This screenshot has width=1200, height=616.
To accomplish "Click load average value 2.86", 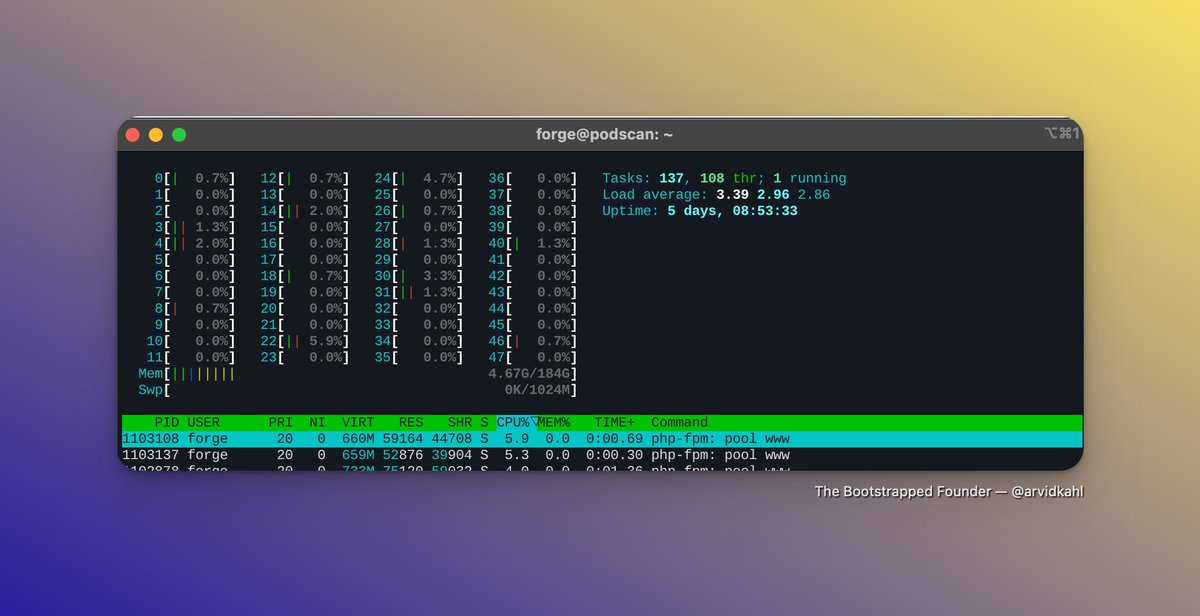I will click(814, 194).
